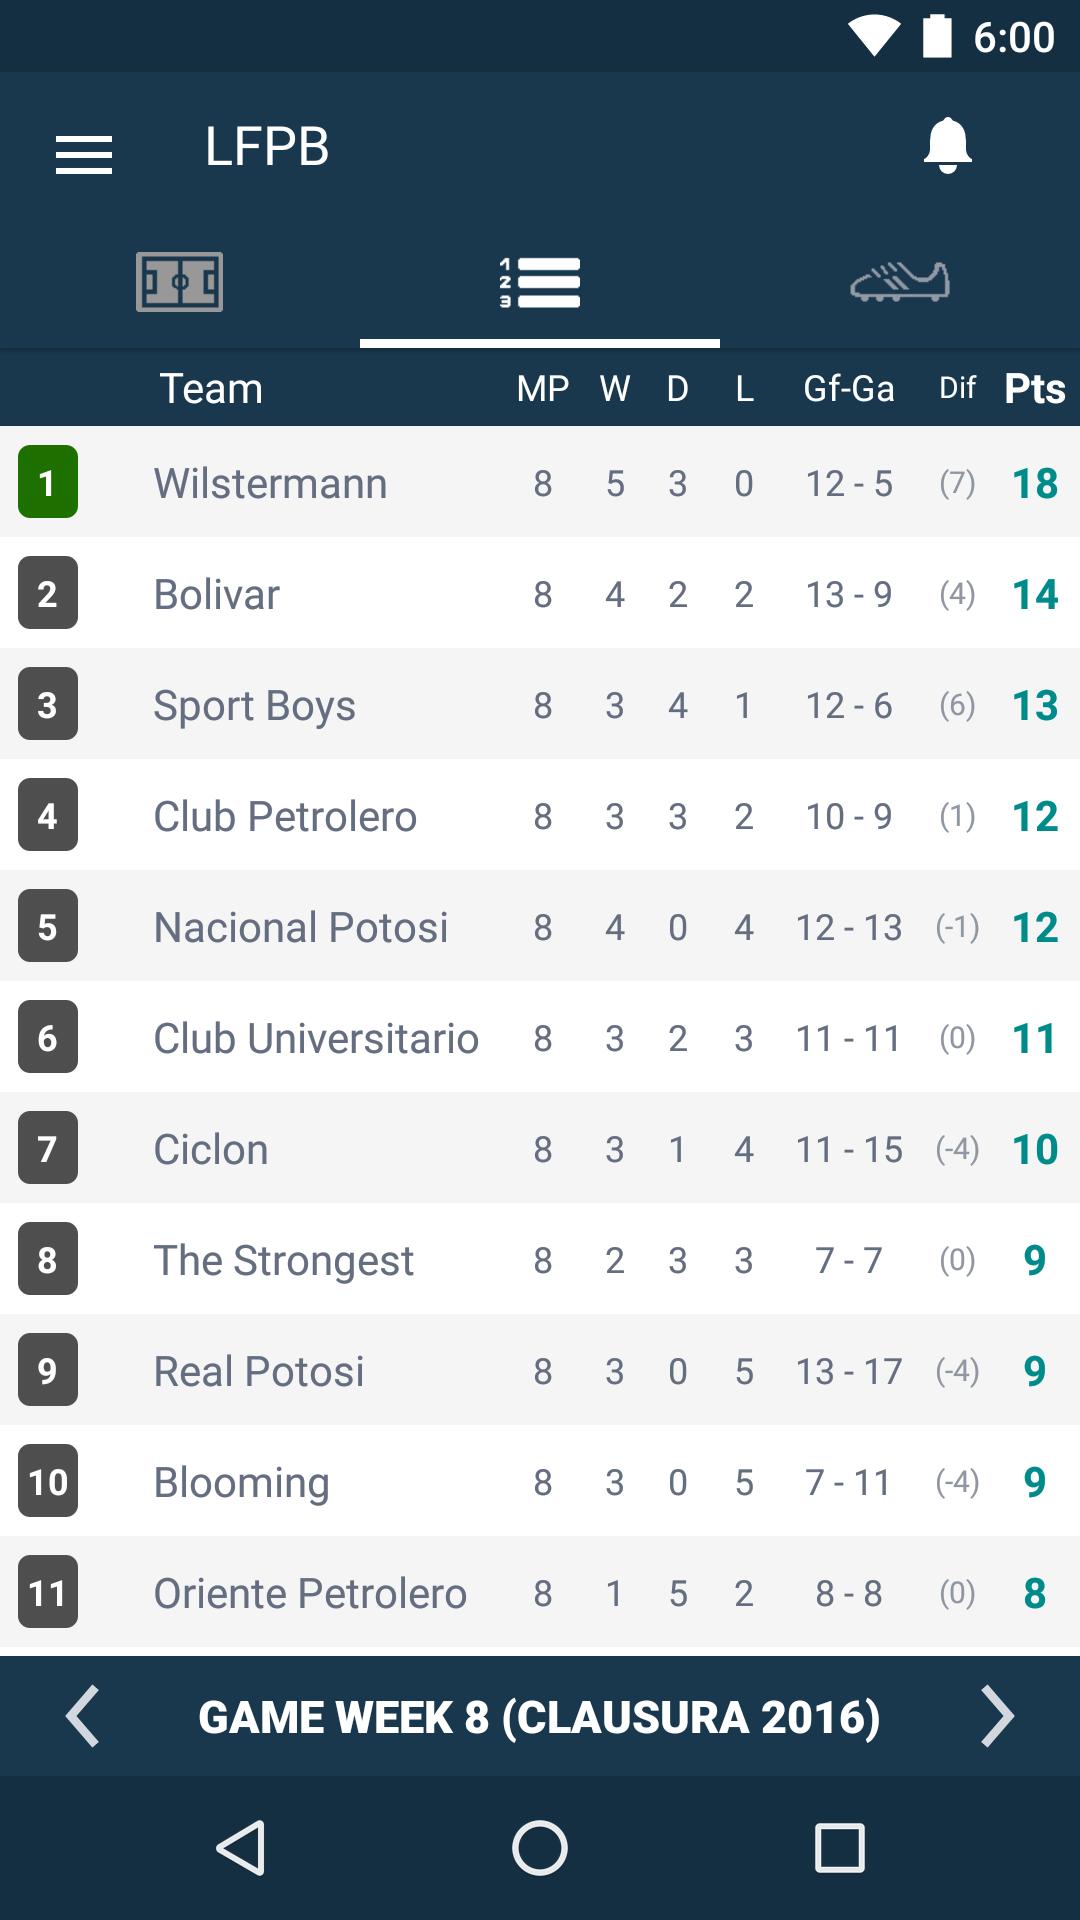Screen dimensions: 1080x1920
Task: Open the Sport Boys team entry
Action: click(x=540, y=704)
